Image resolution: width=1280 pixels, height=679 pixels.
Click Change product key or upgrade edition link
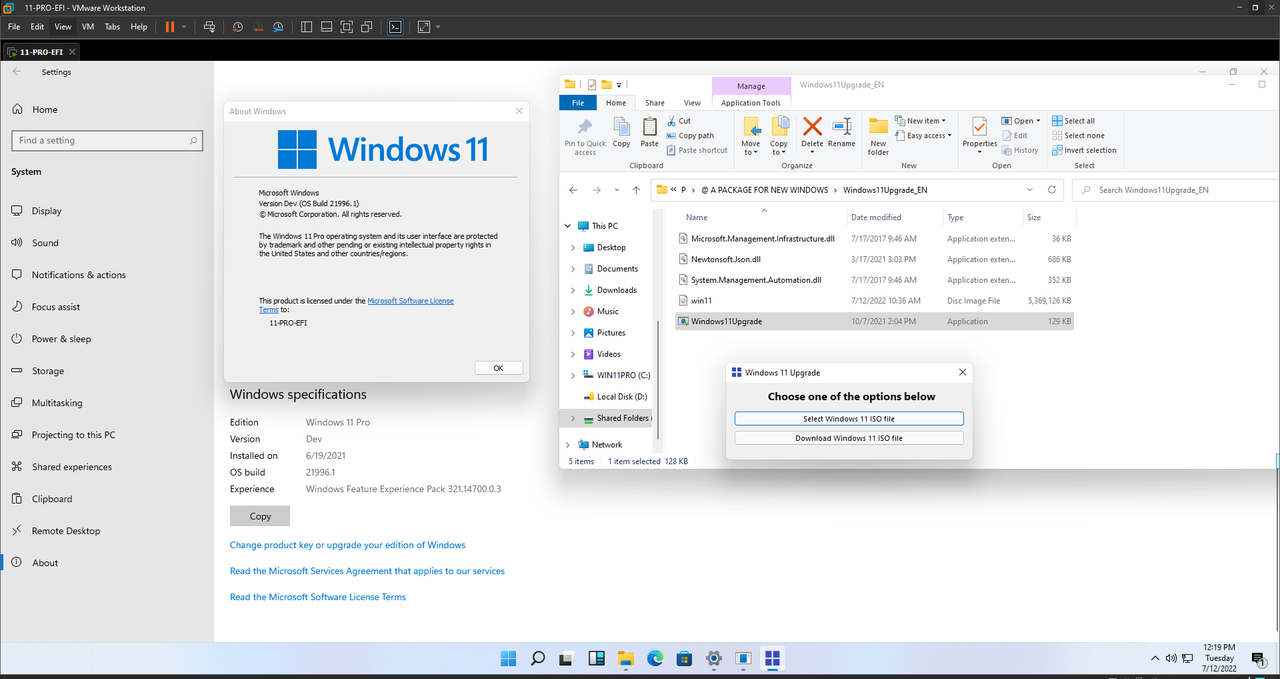point(348,545)
